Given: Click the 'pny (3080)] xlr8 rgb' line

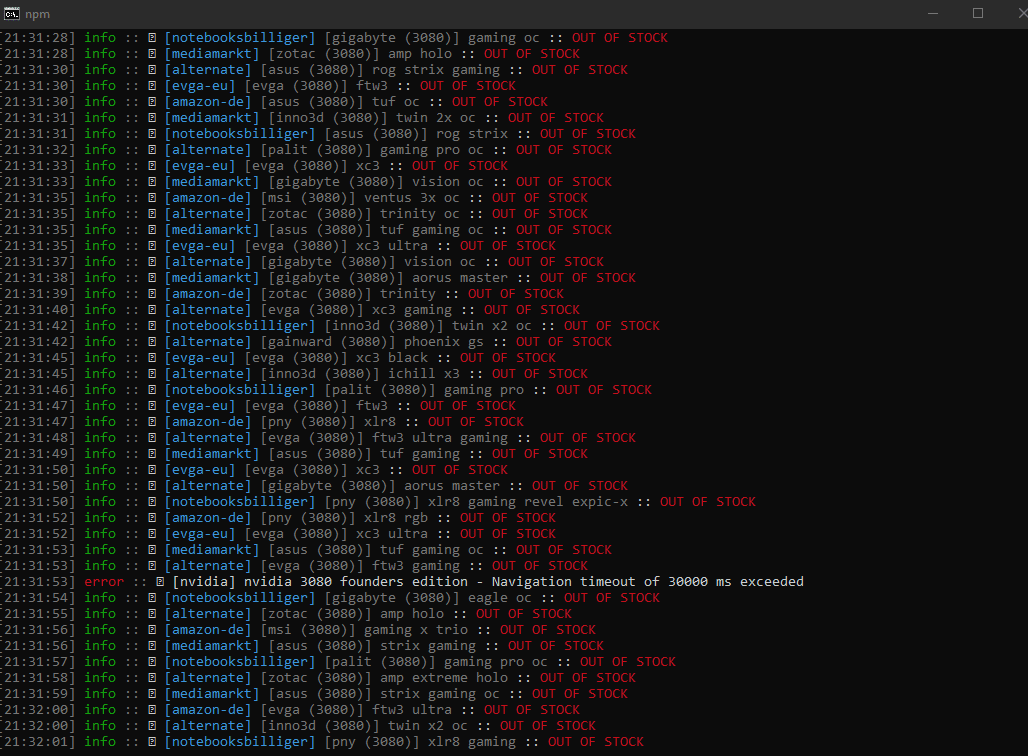Looking at the screenshot, I should 278,518.
